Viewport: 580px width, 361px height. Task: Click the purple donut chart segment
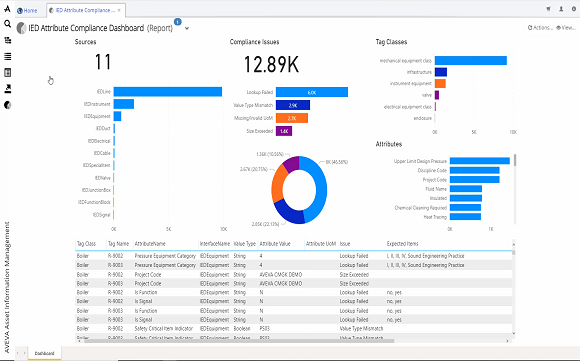tap(292, 163)
